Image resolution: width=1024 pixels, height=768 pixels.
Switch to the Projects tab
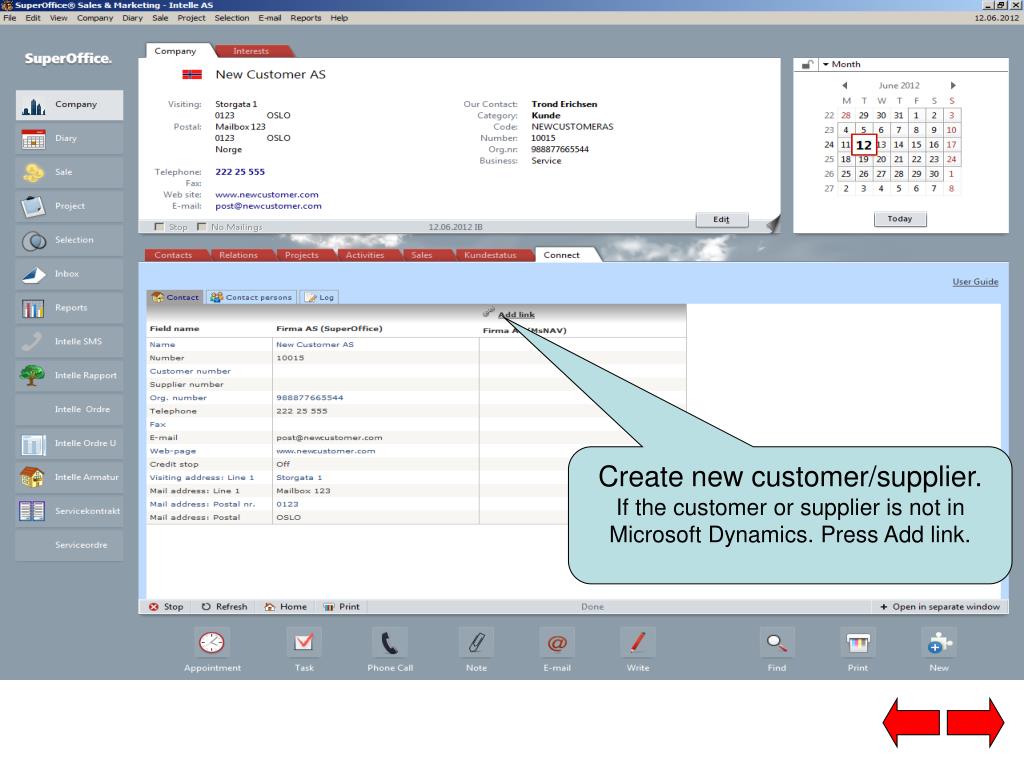pos(302,255)
